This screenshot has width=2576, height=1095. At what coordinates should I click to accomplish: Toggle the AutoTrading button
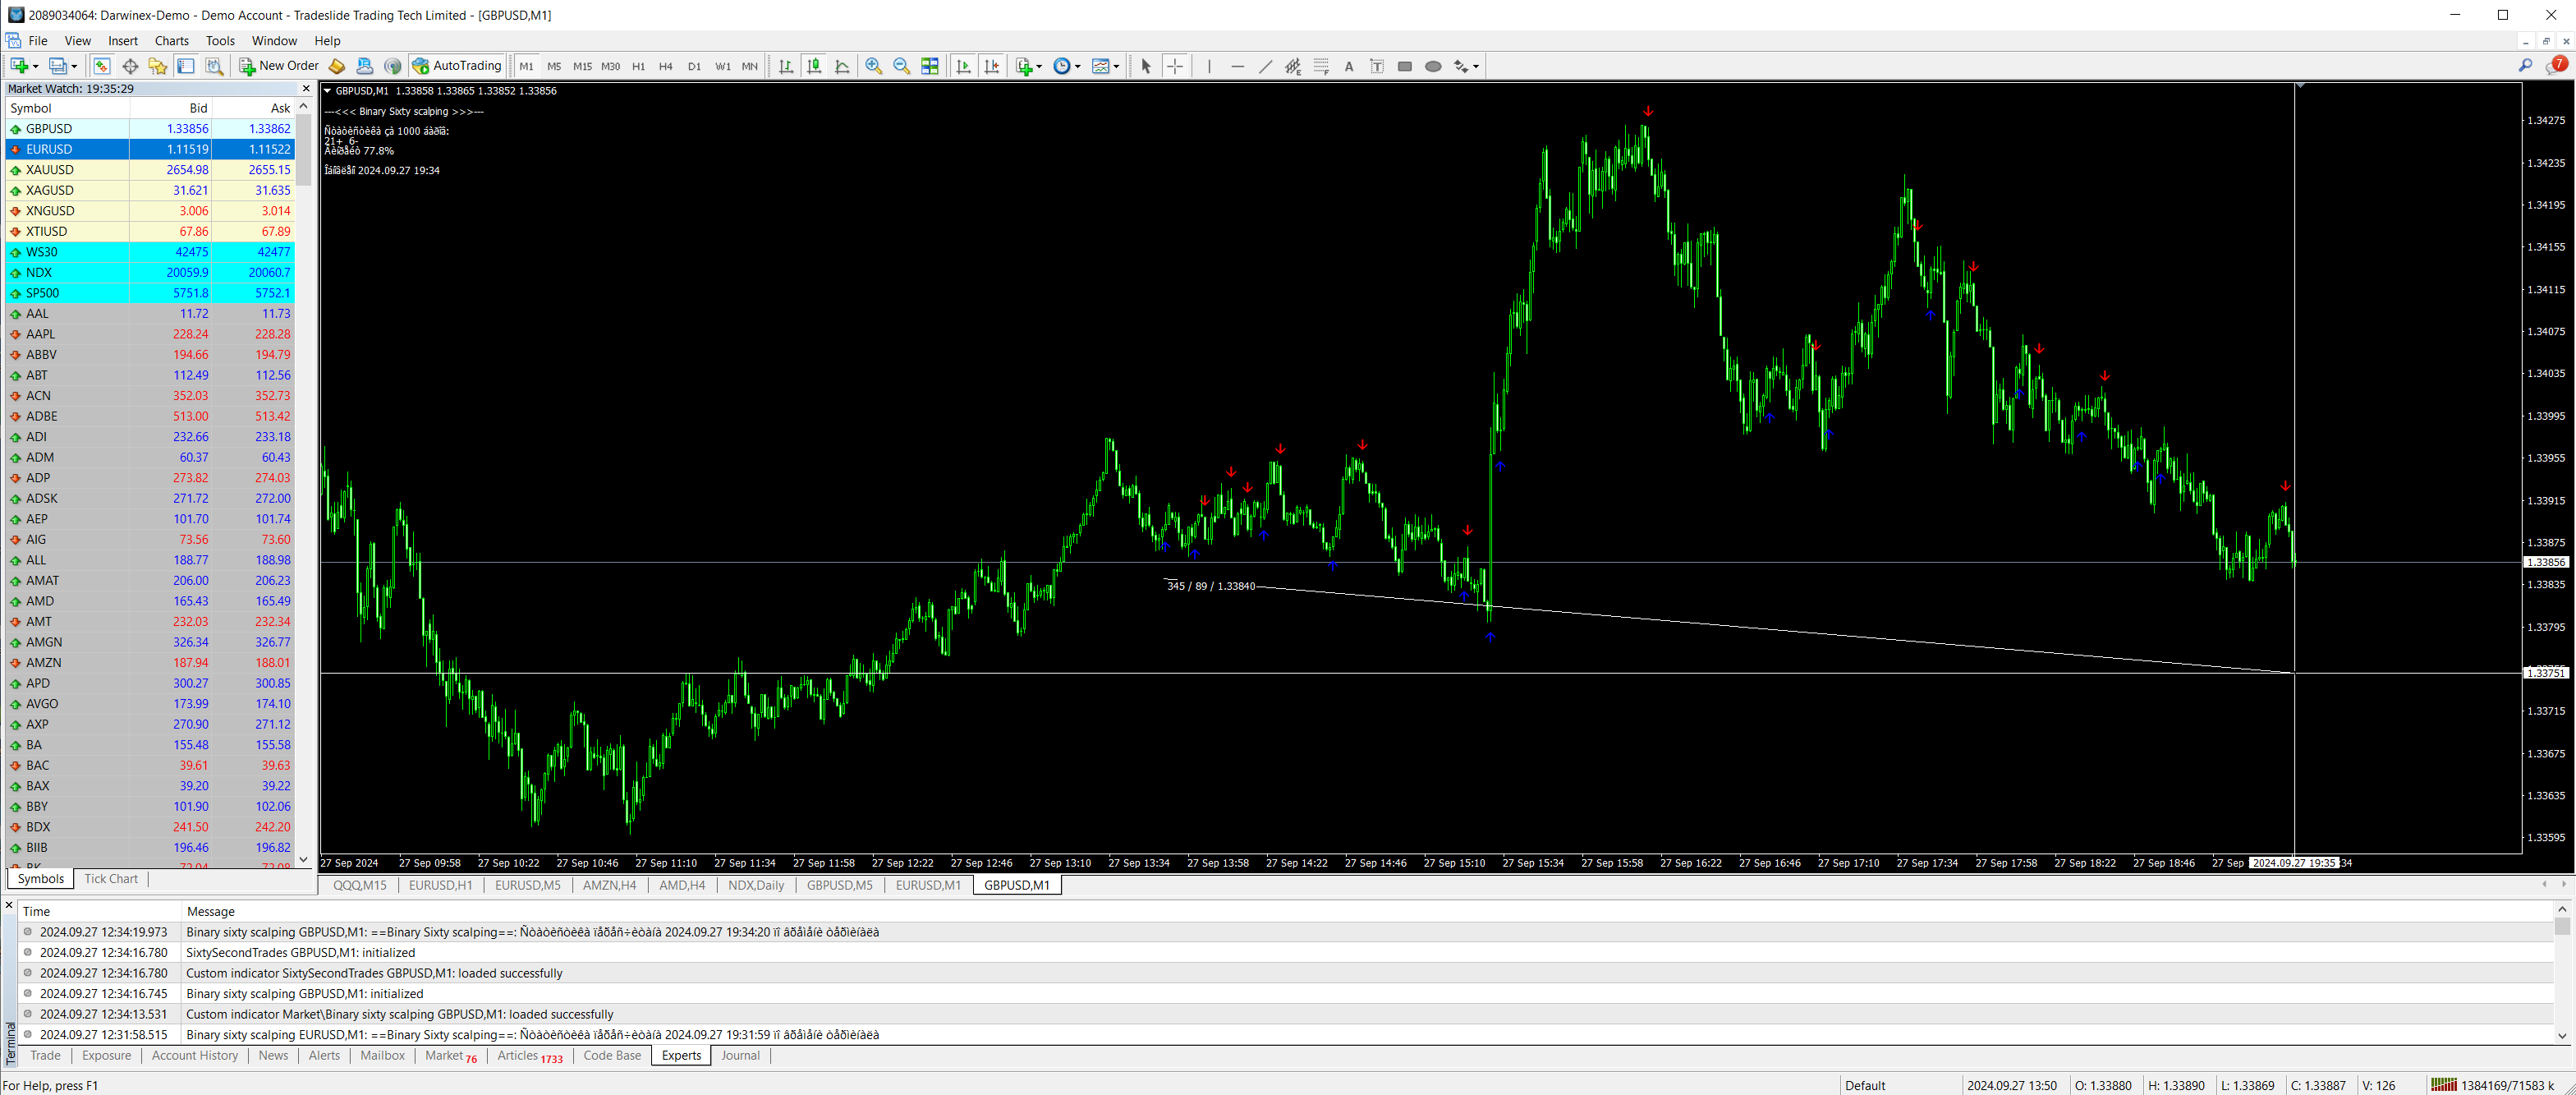point(457,66)
